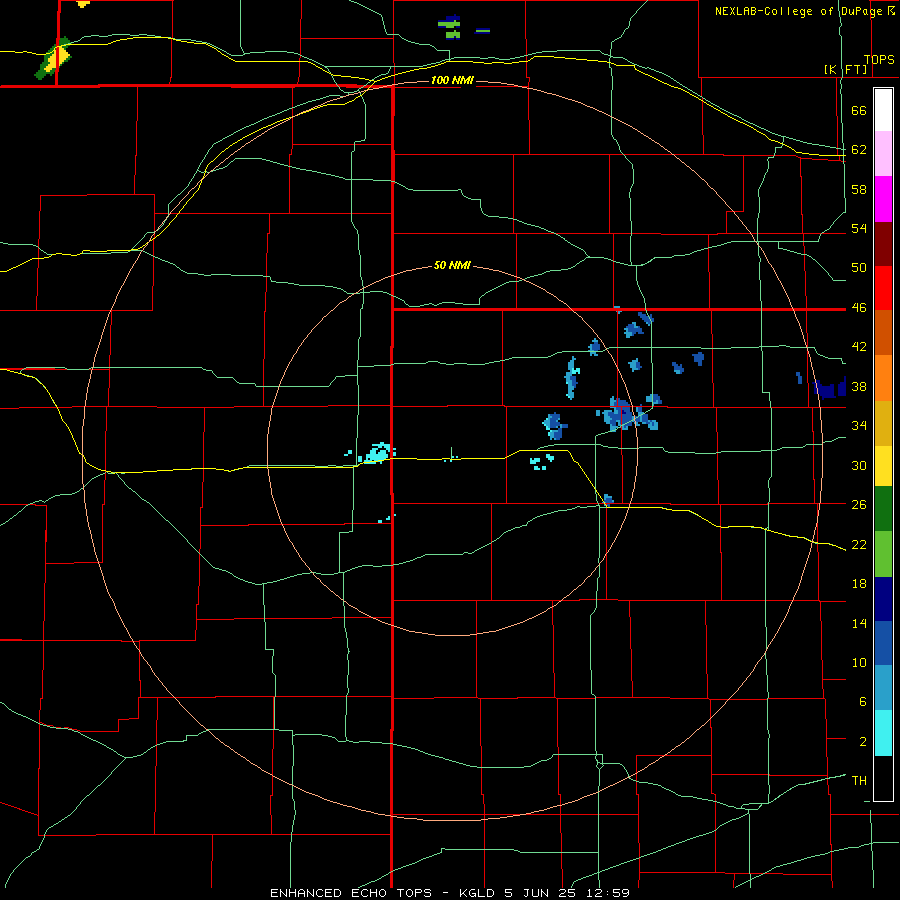
Task: Click the white swatch in the tops legend
Action: [x=883, y=110]
